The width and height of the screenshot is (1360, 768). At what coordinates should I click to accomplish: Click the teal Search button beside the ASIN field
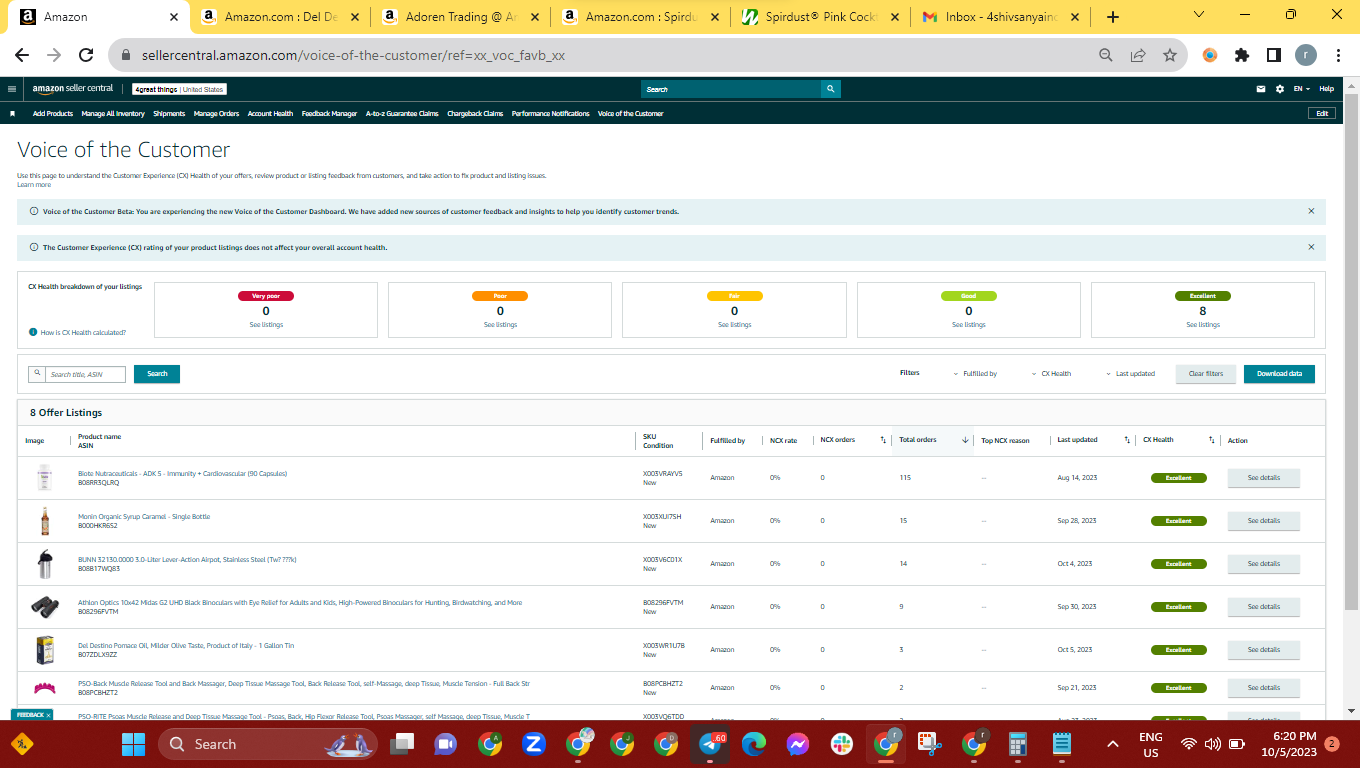pos(157,374)
